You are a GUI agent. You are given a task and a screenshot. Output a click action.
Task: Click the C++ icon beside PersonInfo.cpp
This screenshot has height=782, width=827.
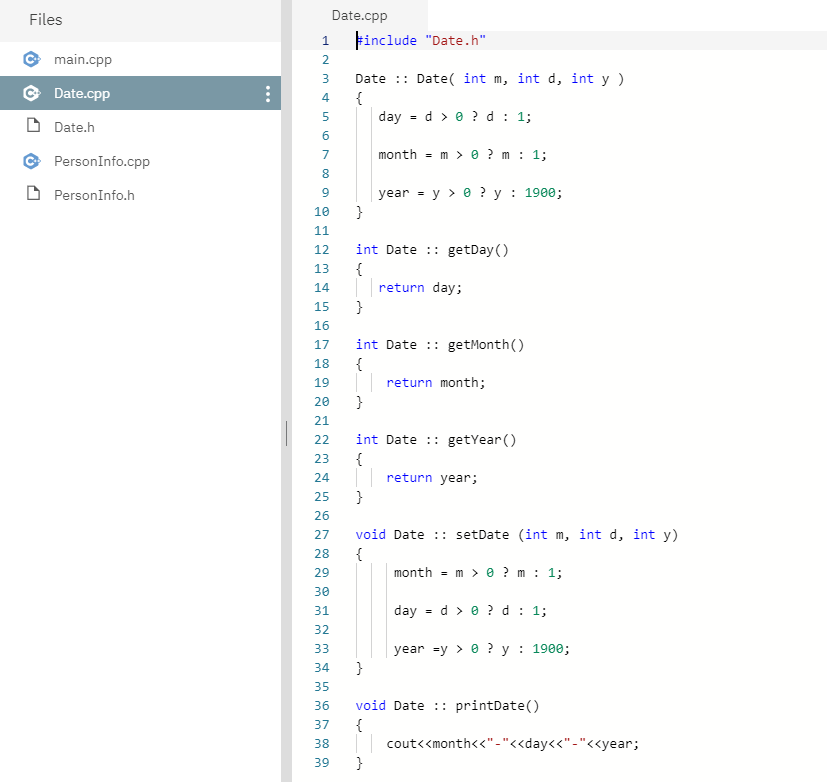pyautogui.click(x=32, y=161)
